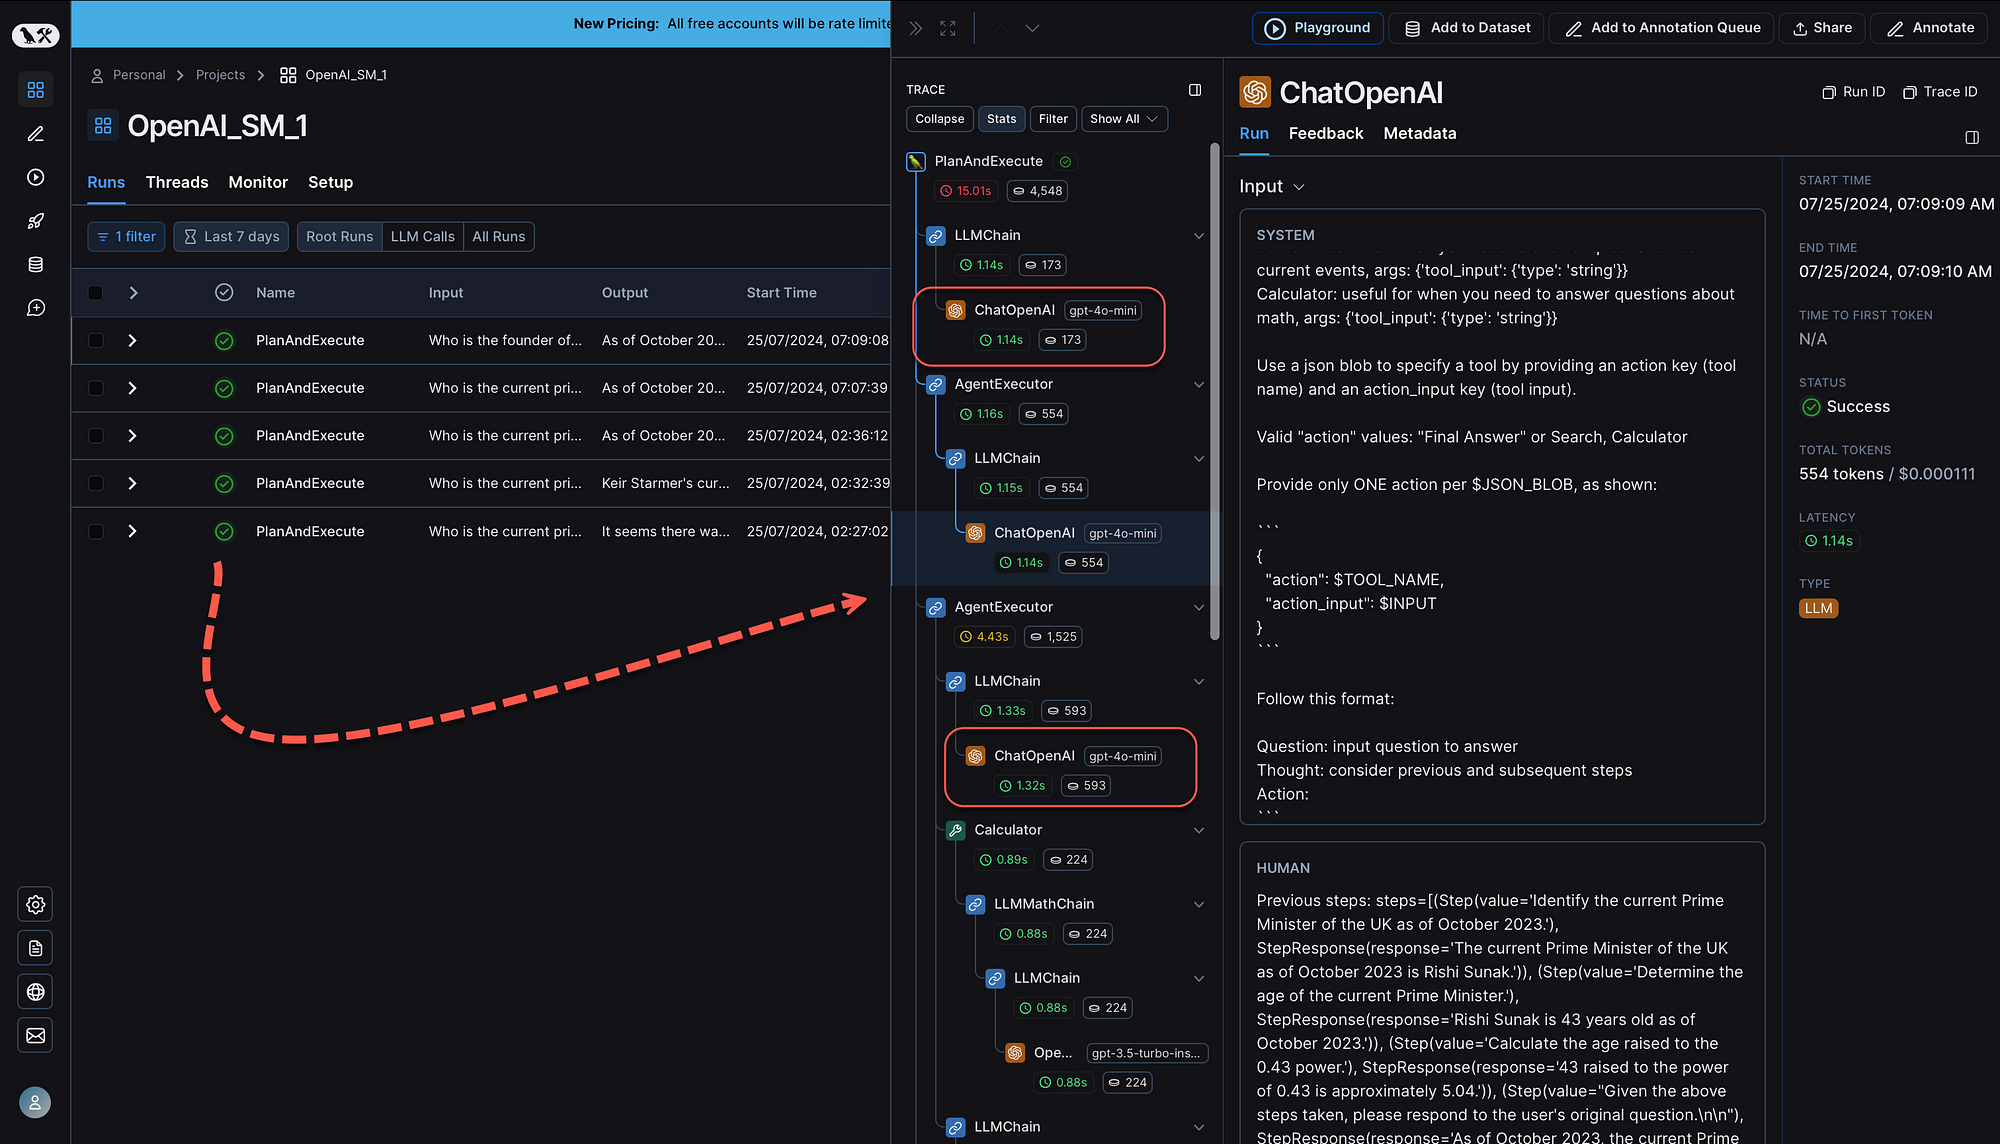
Task: Select the annotation pen icon in the sidebar
Action: [35, 133]
